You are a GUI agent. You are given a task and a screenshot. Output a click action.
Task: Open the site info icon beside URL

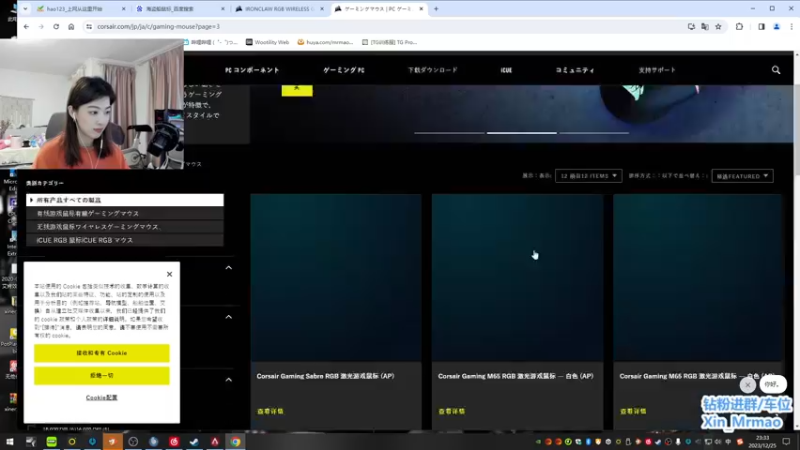(89, 27)
